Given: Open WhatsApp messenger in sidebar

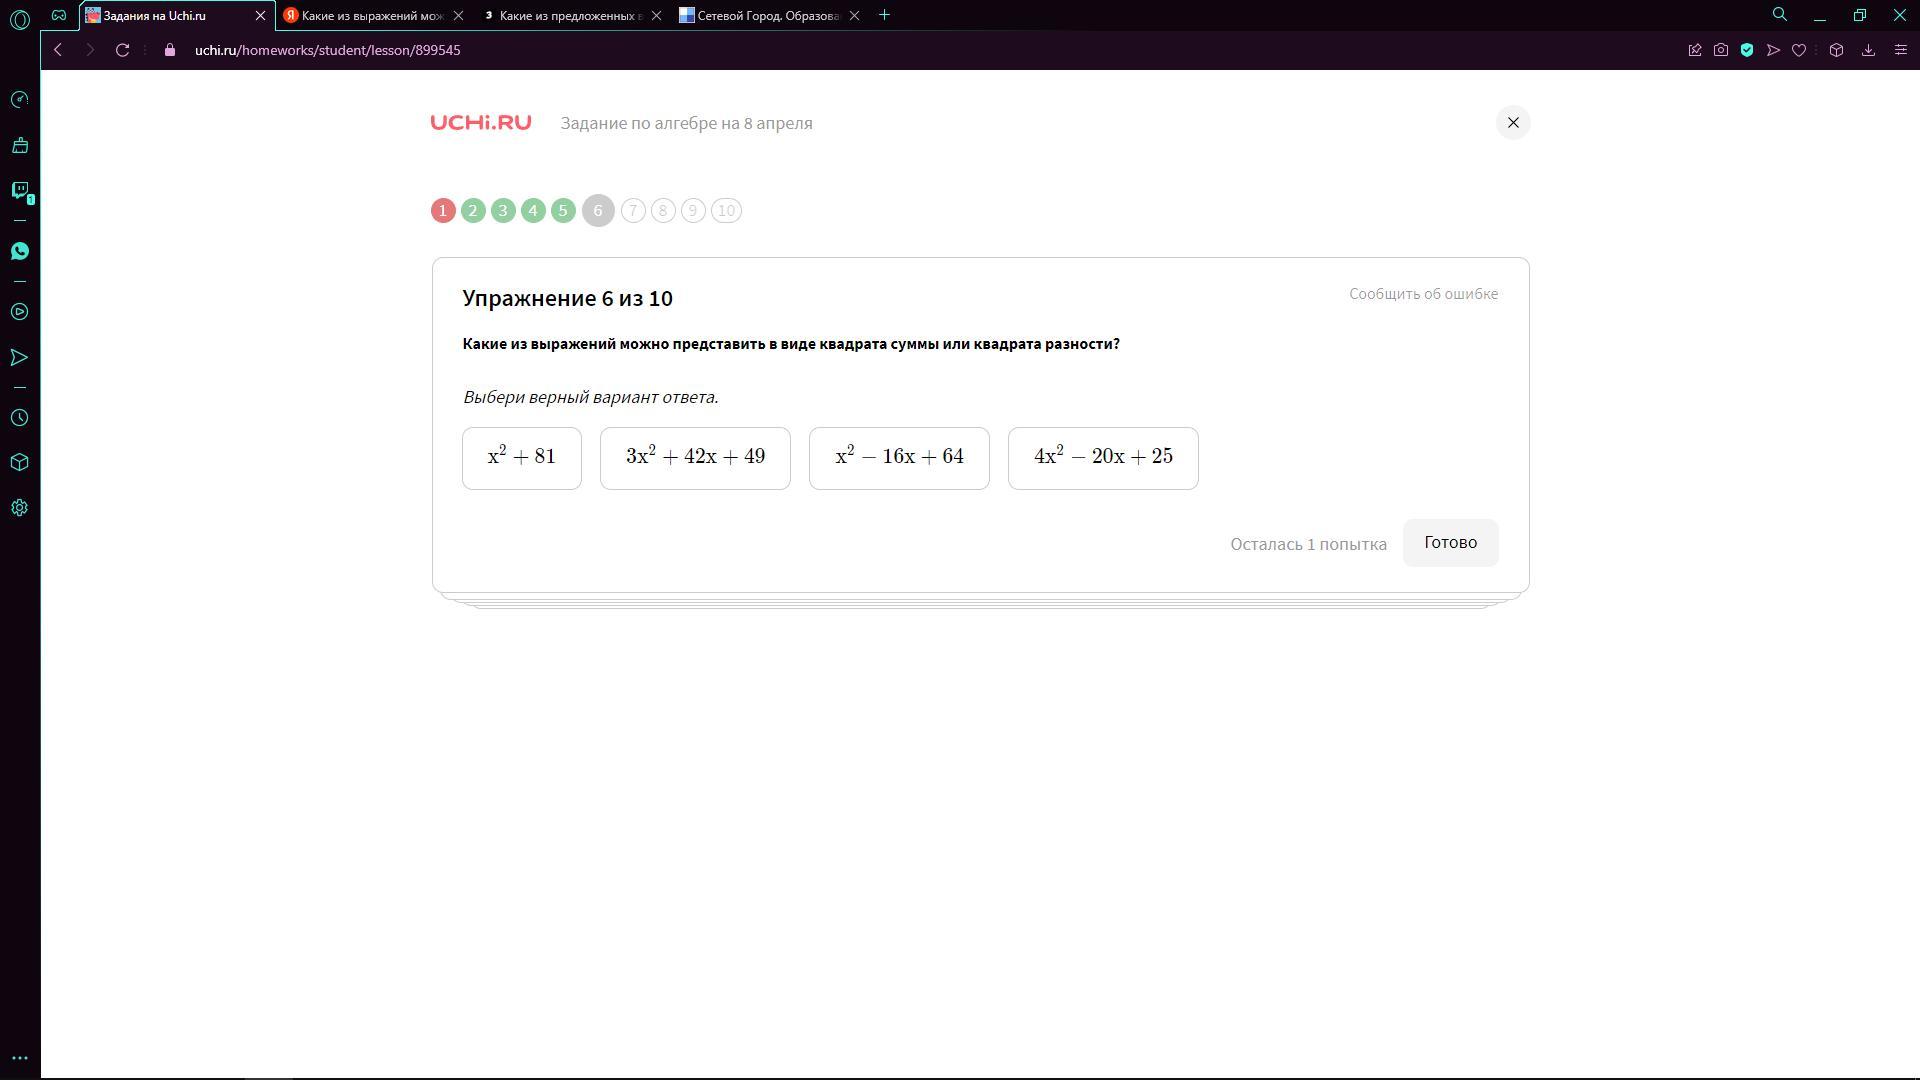Looking at the screenshot, I should 20,251.
